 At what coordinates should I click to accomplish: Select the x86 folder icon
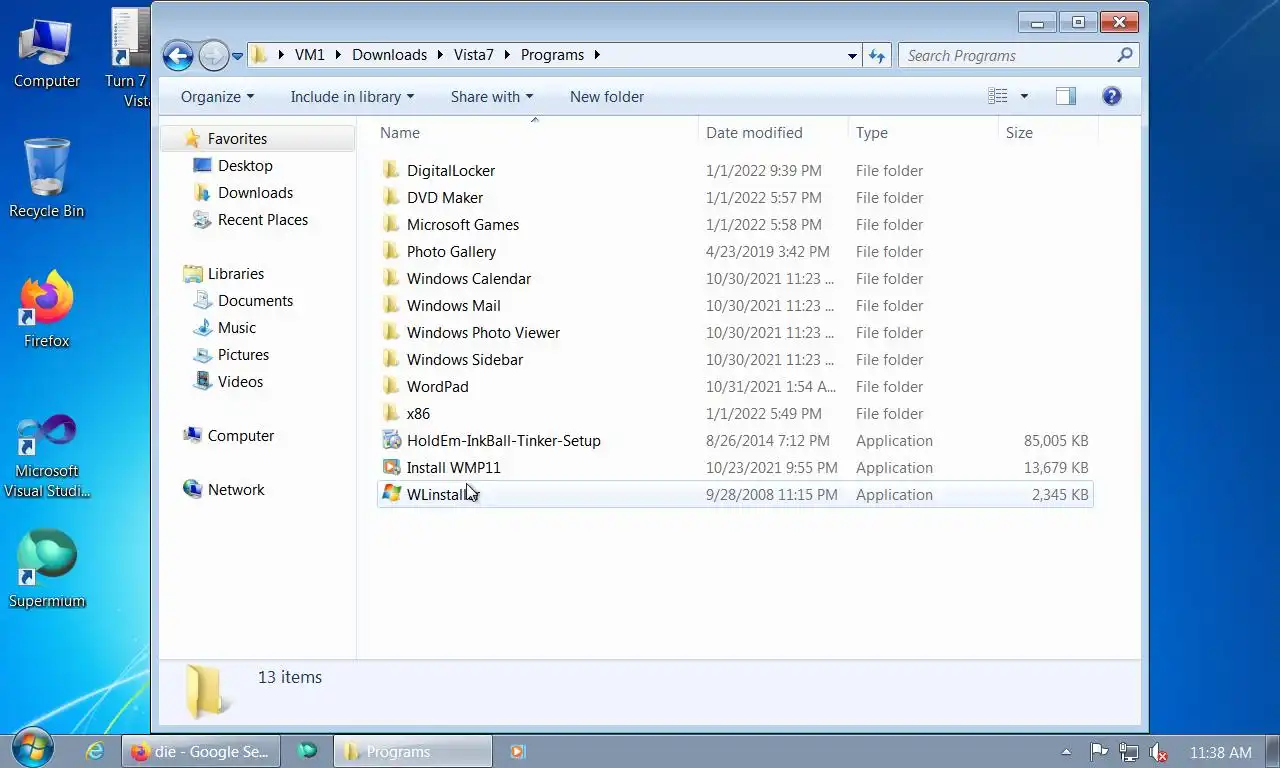click(x=391, y=413)
